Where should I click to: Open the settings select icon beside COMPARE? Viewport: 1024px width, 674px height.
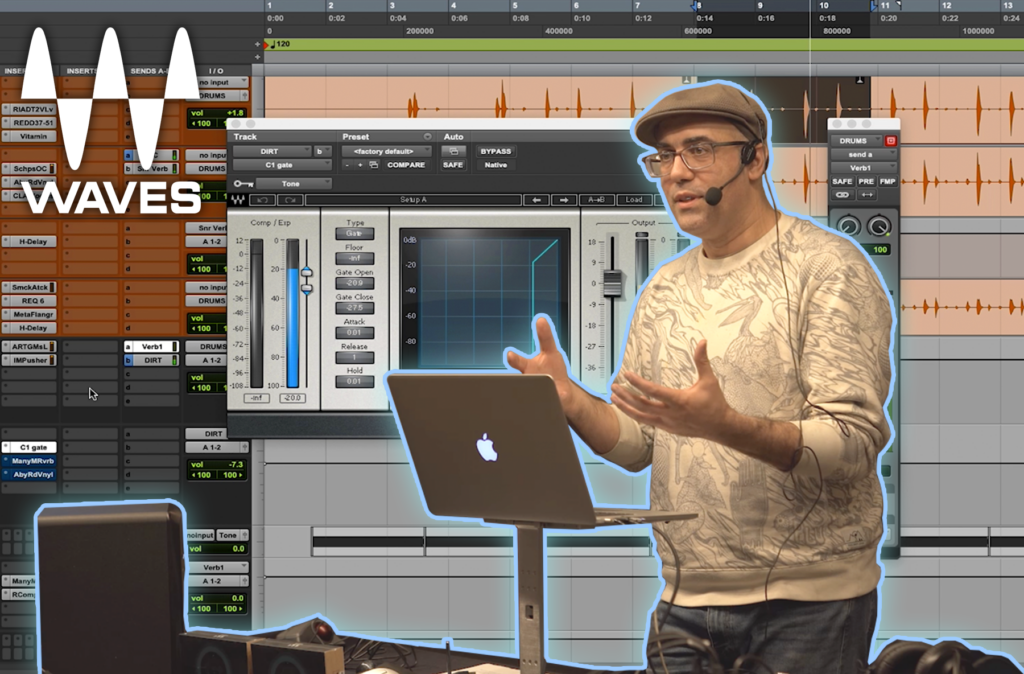click(374, 165)
